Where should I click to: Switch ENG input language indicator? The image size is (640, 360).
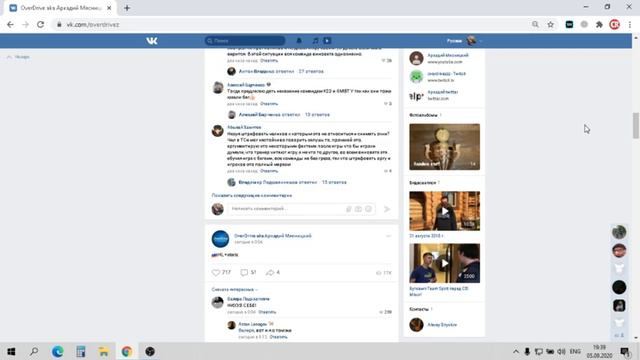(x=575, y=351)
